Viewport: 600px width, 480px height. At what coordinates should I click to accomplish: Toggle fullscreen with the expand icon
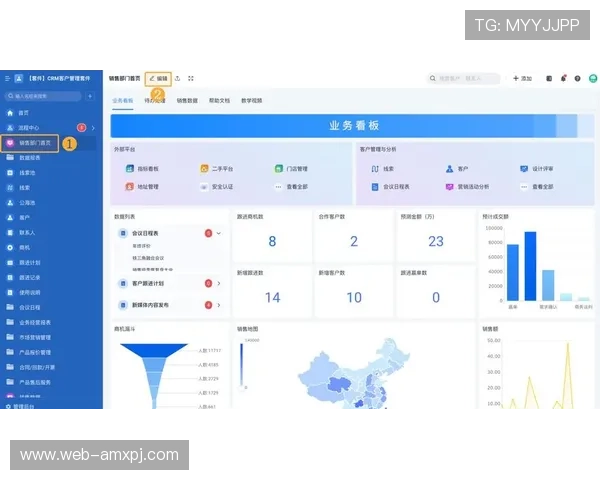click(x=191, y=78)
